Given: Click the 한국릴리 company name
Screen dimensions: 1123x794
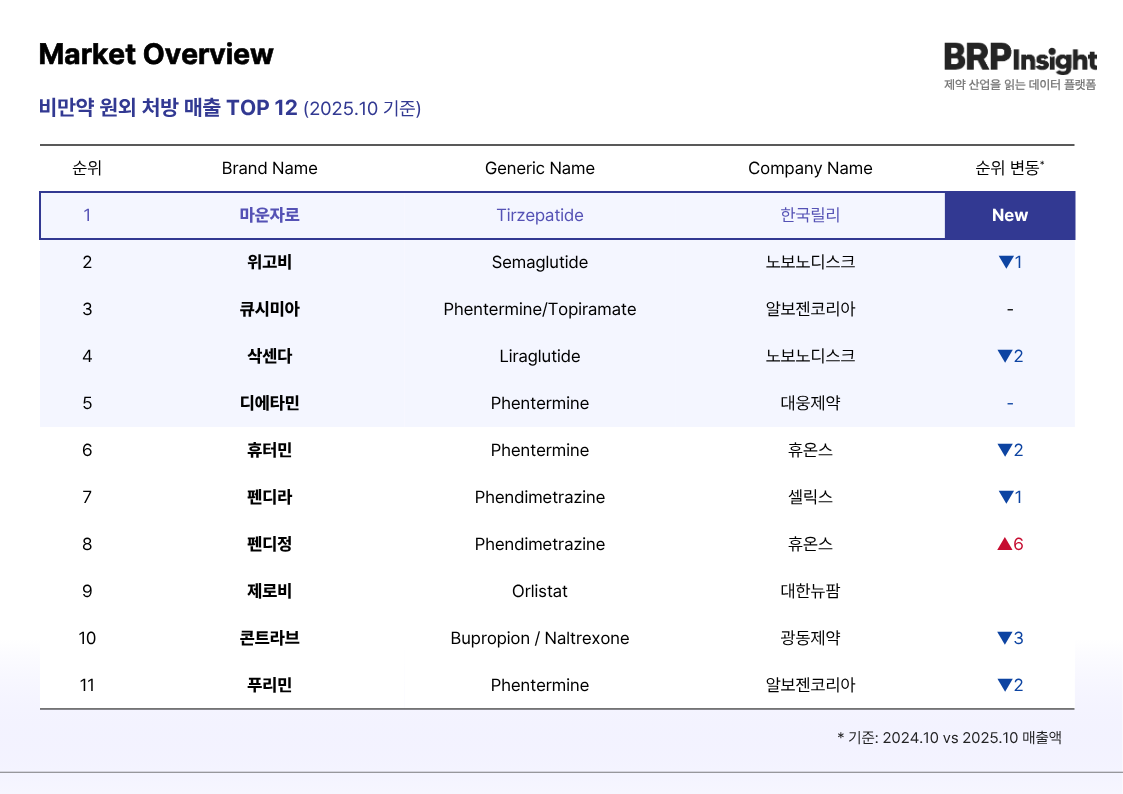Looking at the screenshot, I should point(810,215).
